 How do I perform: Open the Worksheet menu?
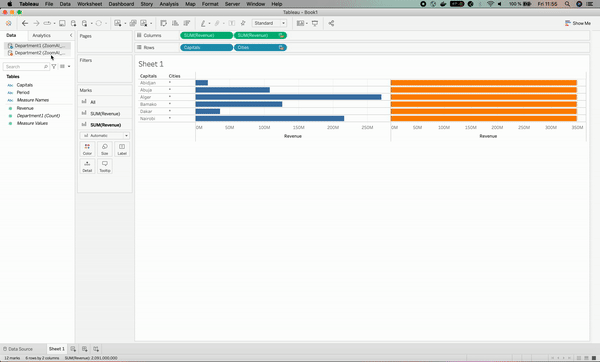tap(90, 4)
